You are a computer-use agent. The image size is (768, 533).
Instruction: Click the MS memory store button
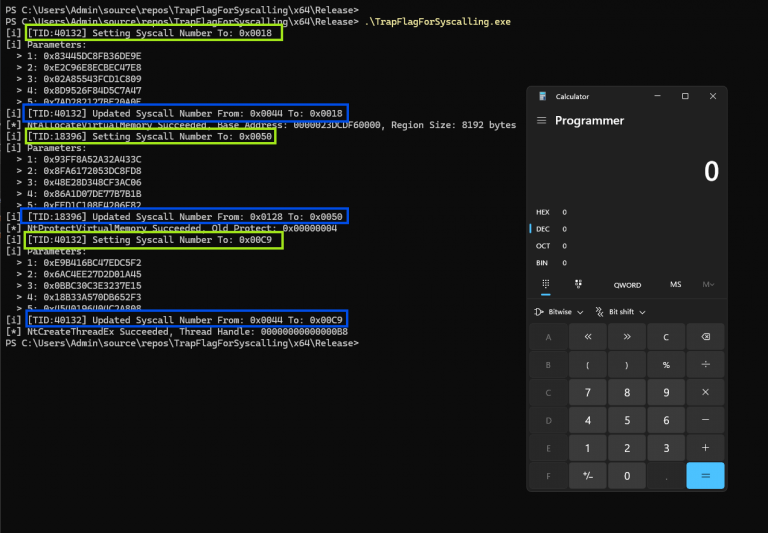675,285
